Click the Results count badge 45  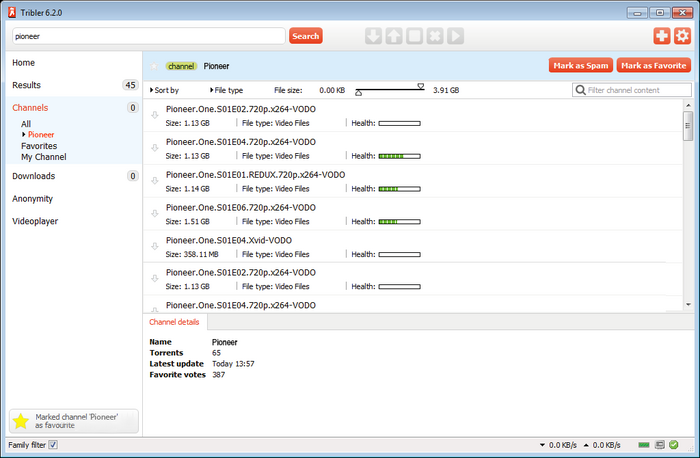130,85
